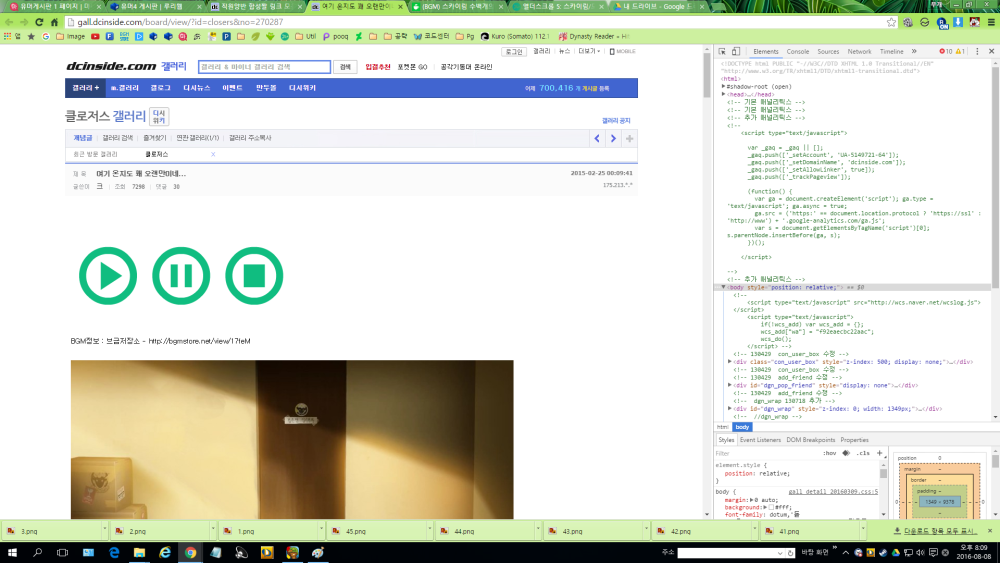Click the Chrome icon in the taskbar
The image size is (1000, 563).
tap(189, 552)
